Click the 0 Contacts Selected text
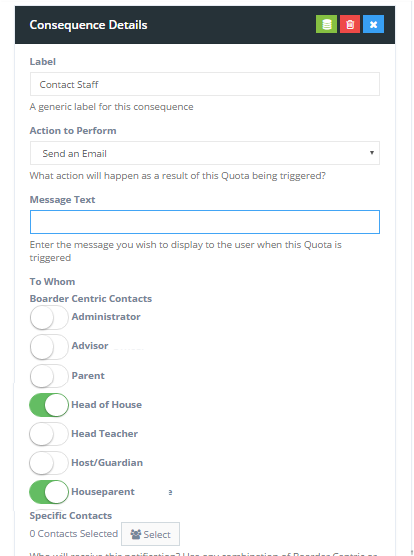Image resolution: width=414 pixels, height=556 pixels. (74, 534)
